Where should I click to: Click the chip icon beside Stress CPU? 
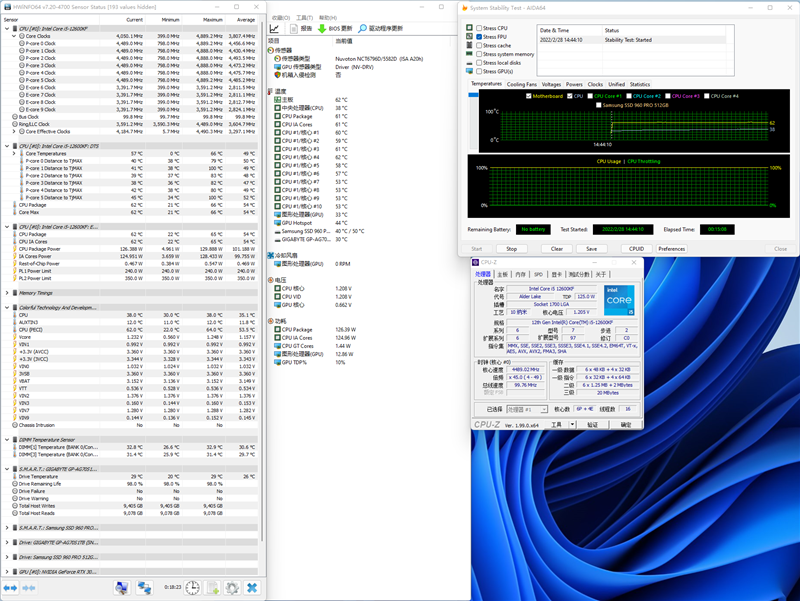pos(469,28)
